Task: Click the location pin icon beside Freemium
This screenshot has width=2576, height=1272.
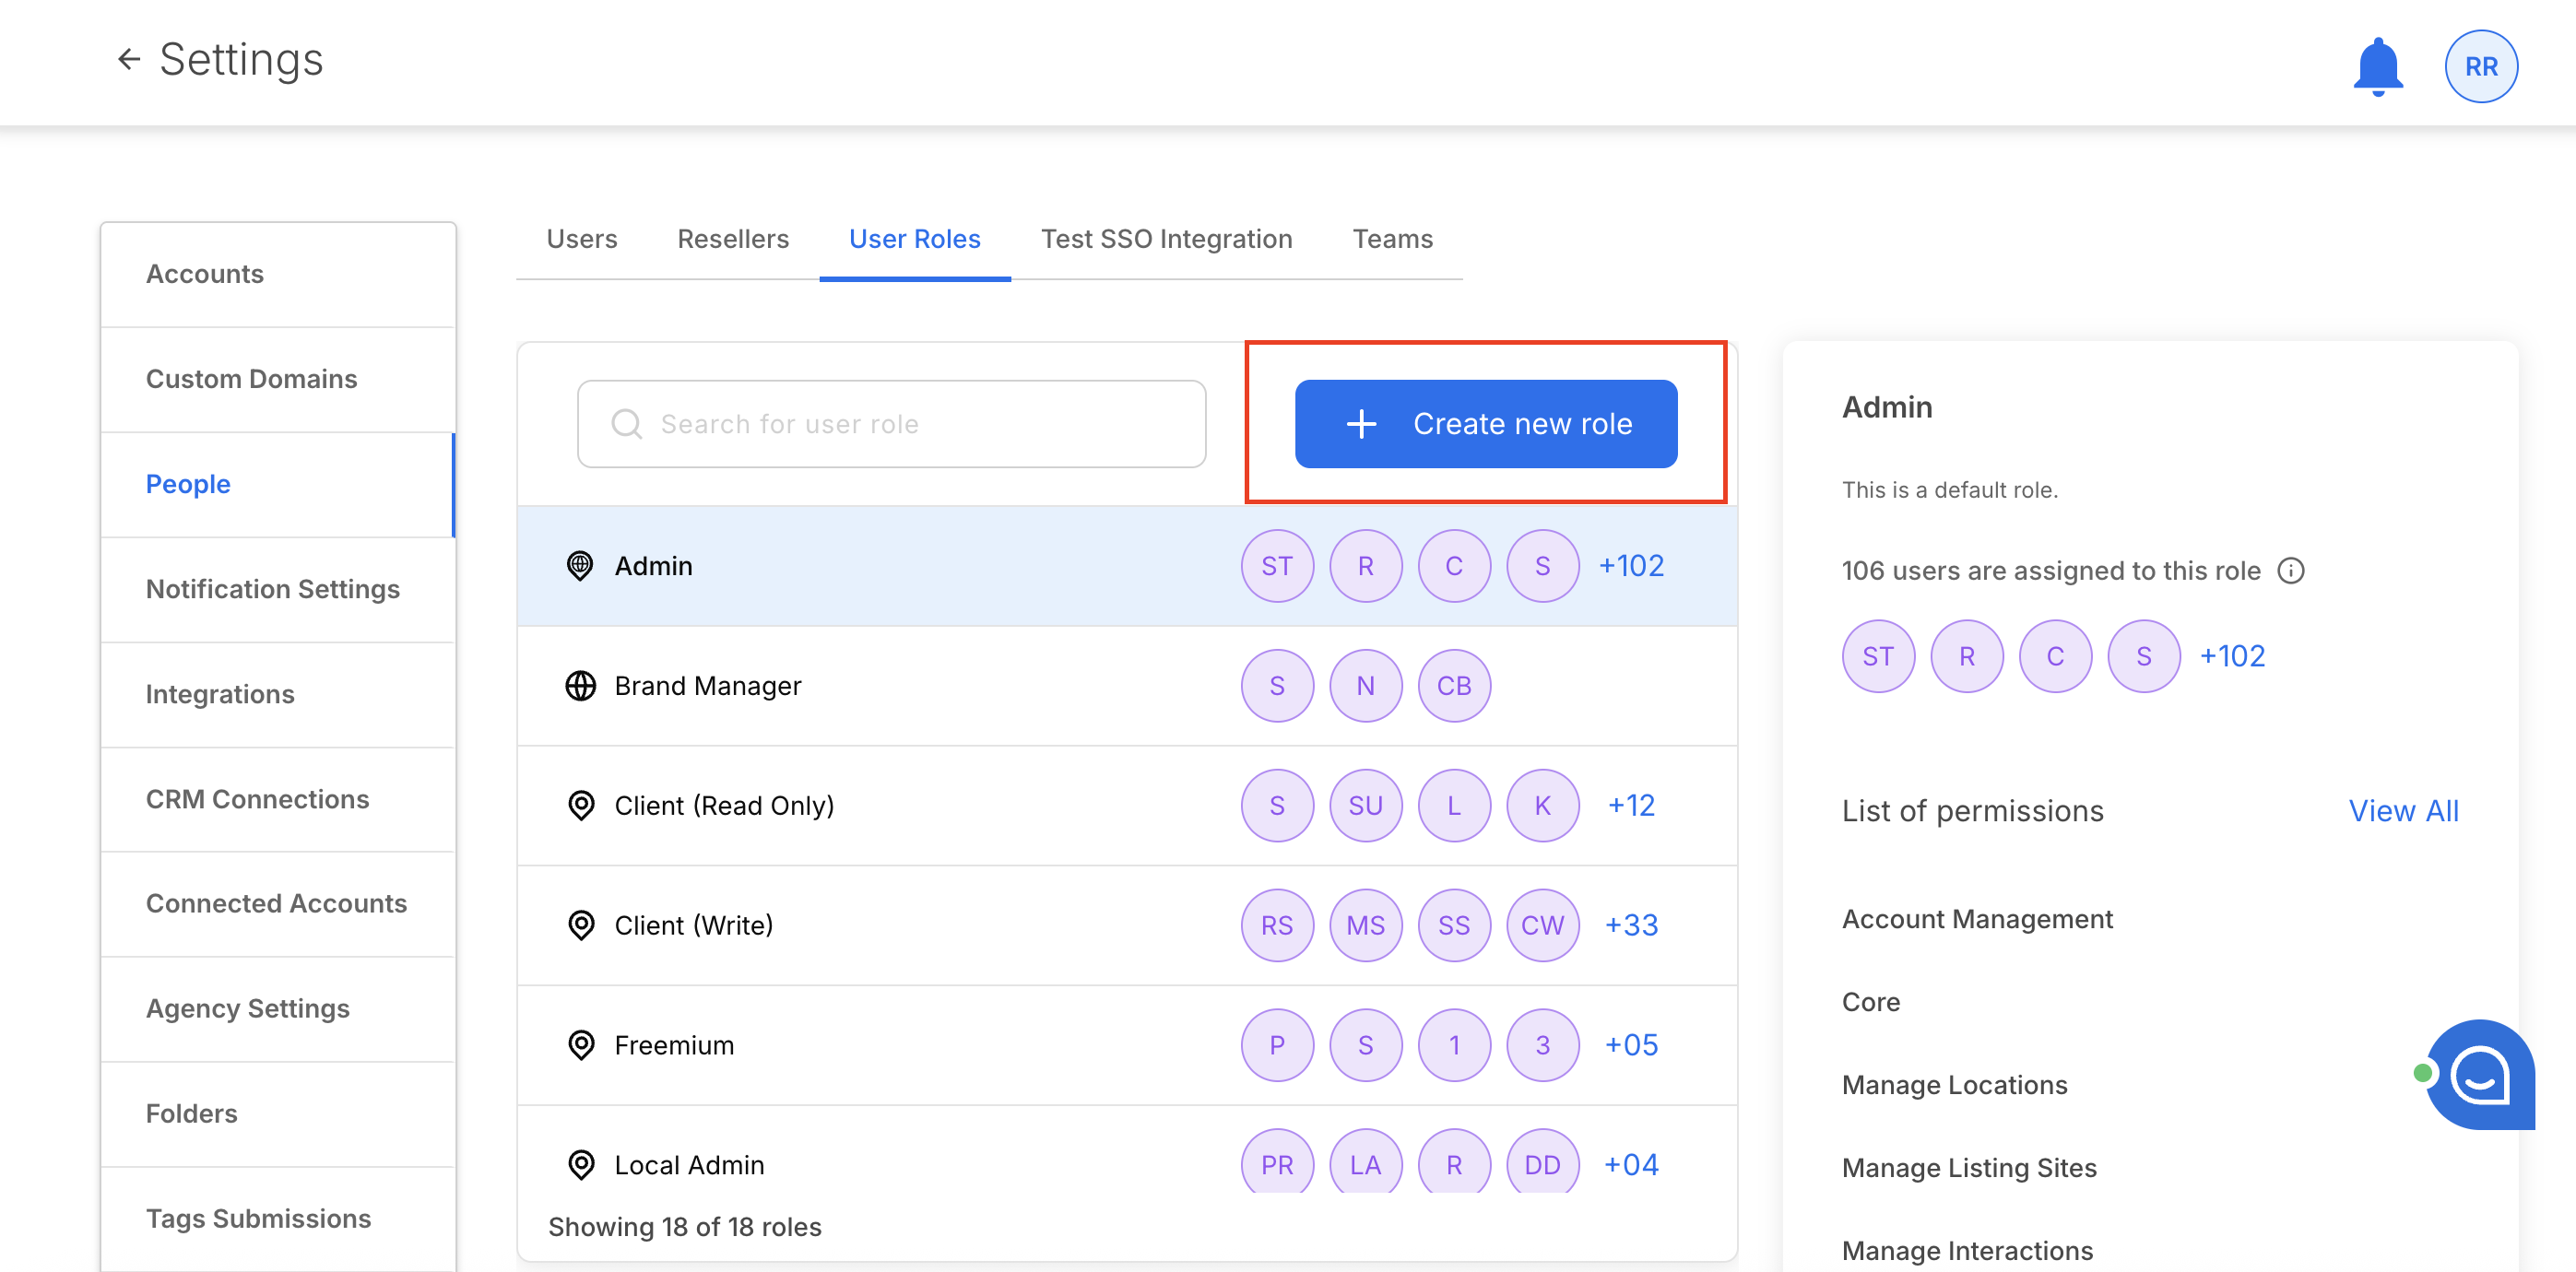Action: click(580, 1045)
